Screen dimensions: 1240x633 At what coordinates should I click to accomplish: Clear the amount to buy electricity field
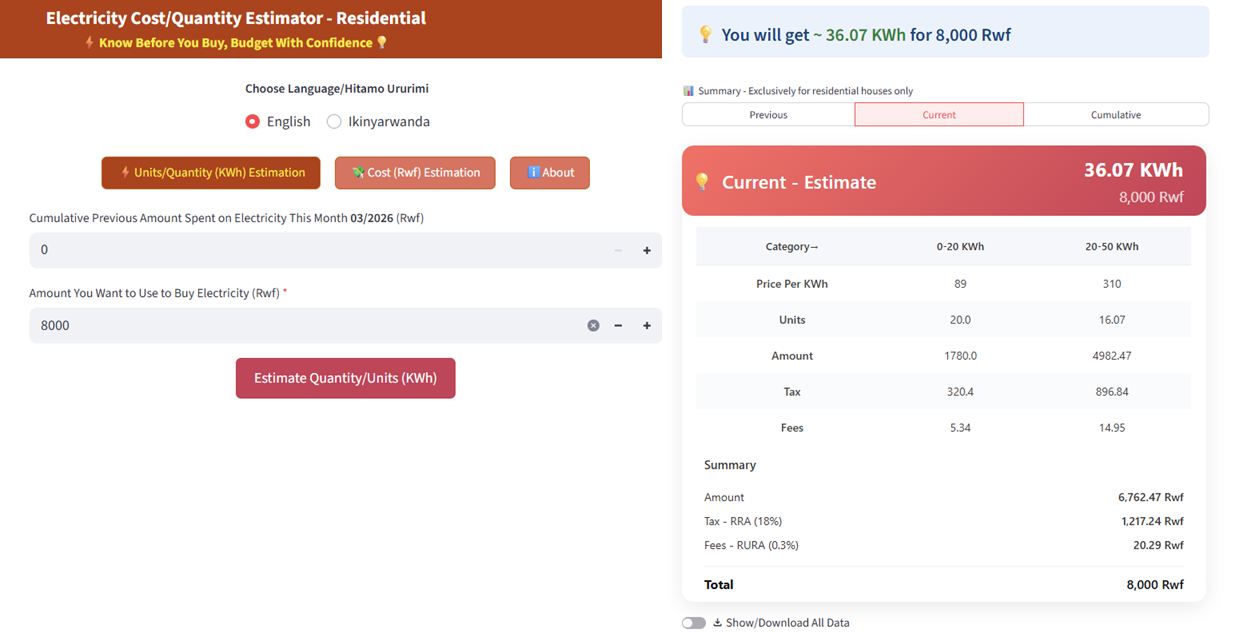[593, 326]
